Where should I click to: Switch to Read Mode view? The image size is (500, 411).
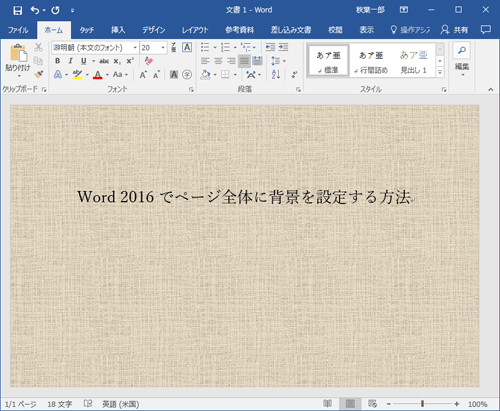click(x=327, y=404)
